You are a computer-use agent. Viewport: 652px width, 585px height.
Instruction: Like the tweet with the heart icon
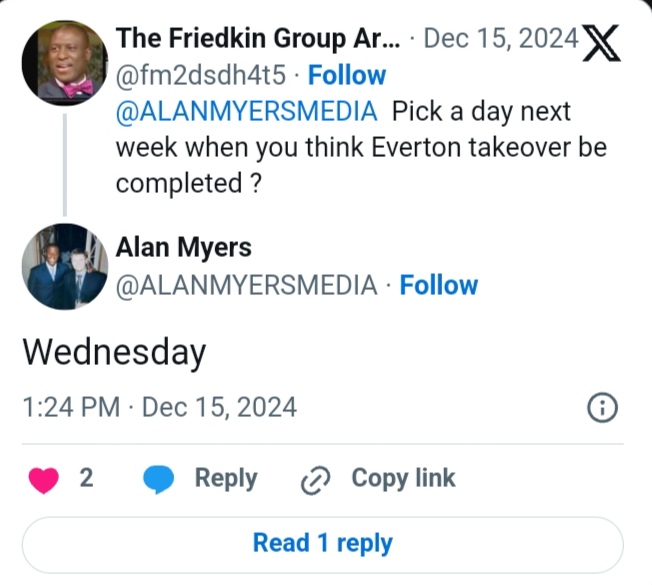44,480
